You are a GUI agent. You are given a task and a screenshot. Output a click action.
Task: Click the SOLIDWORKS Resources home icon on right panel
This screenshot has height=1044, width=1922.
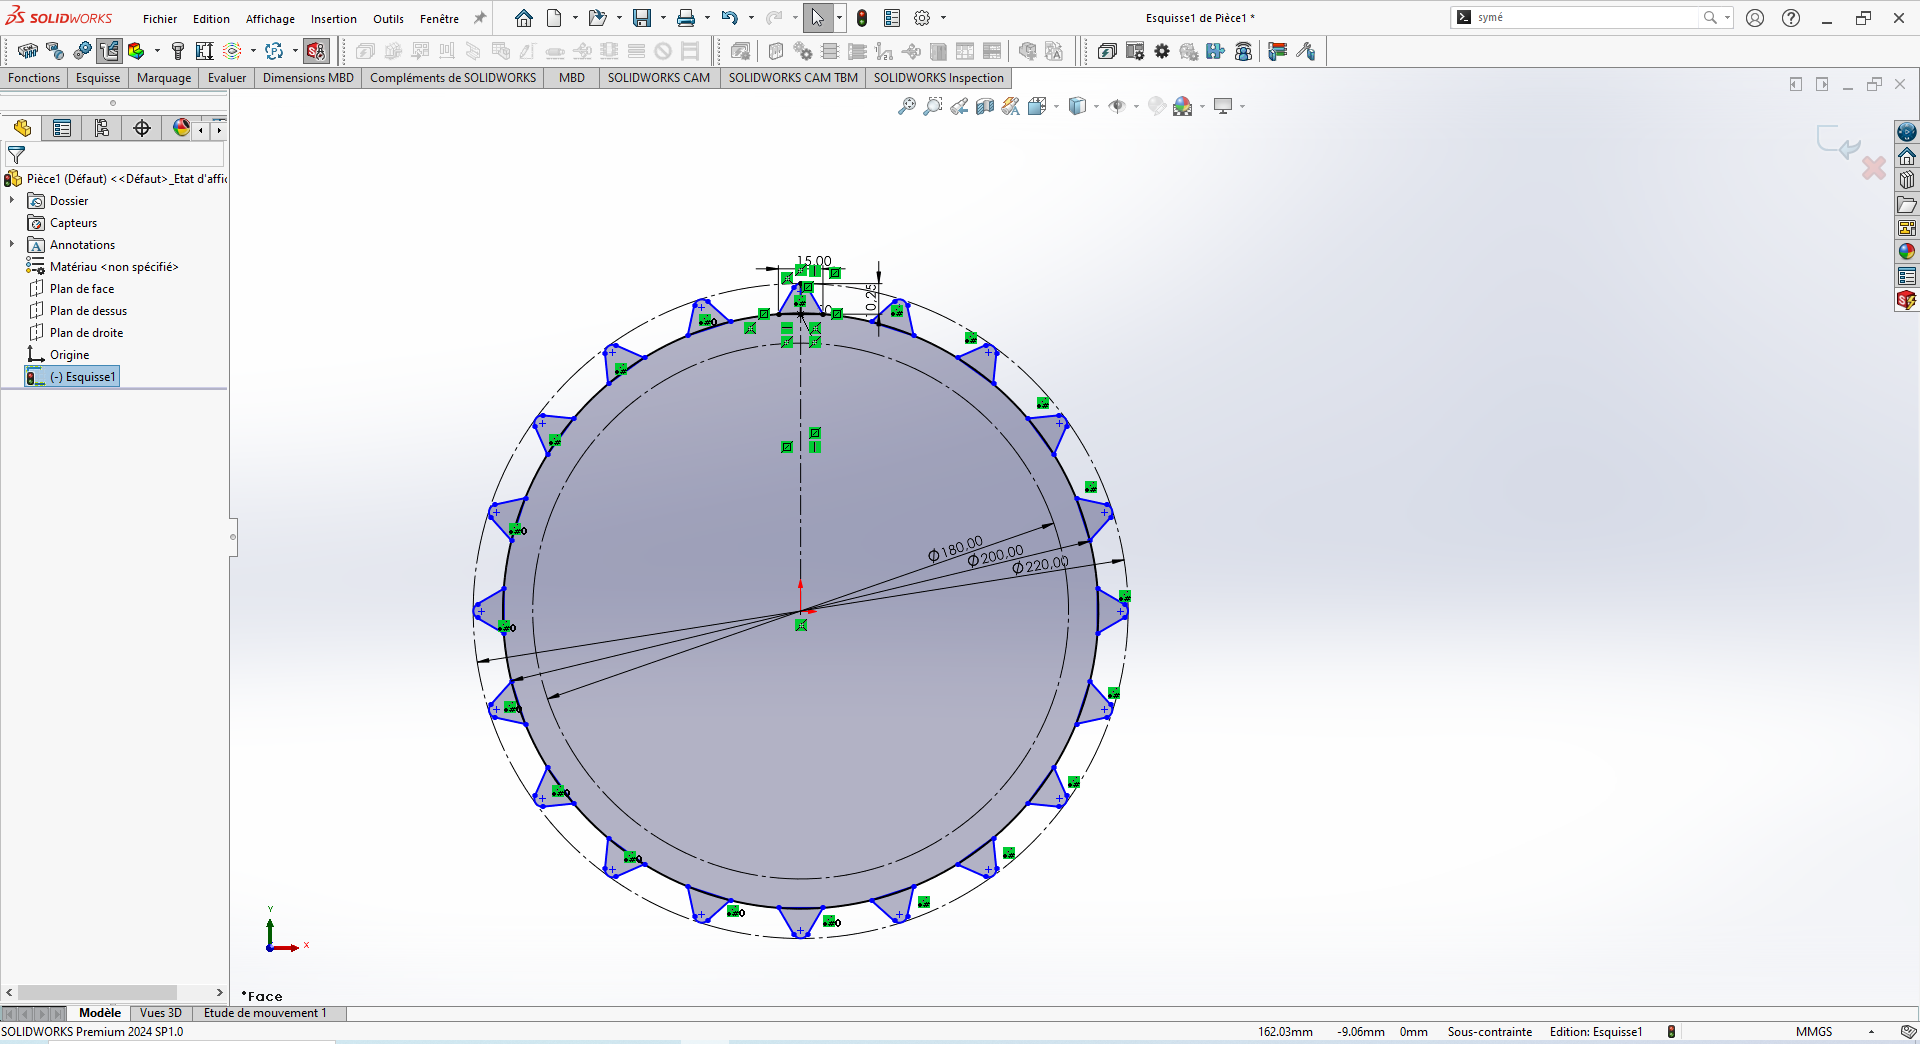[x=1908, y=156]
